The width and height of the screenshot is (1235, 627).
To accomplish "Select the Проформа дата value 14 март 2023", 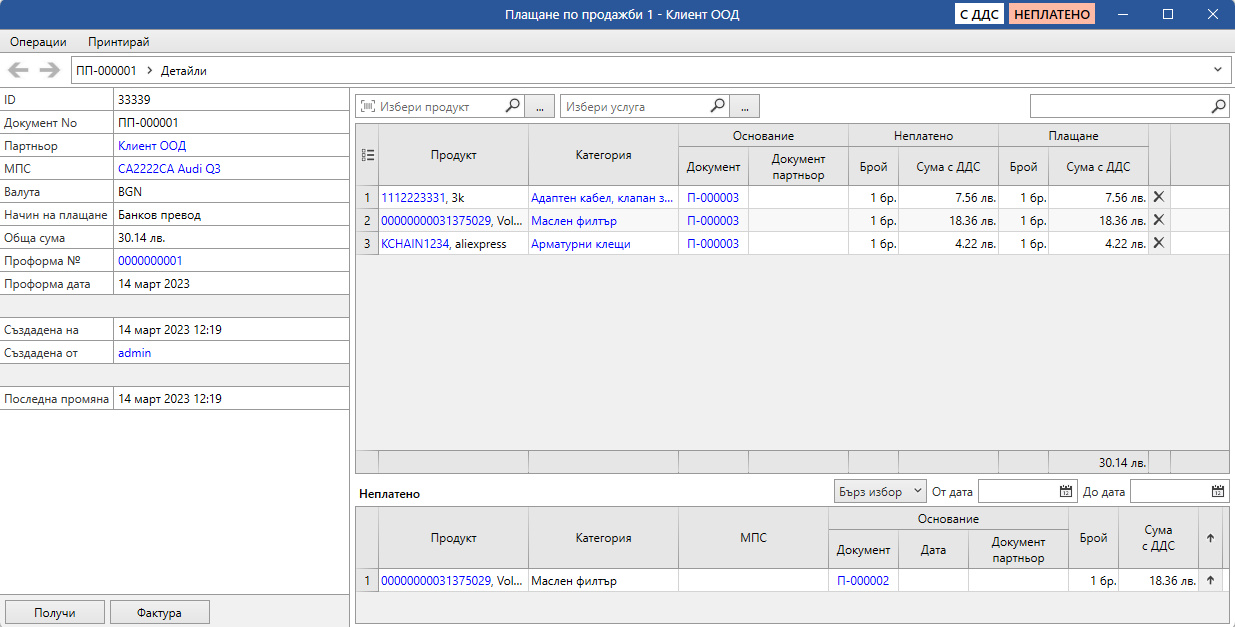I will click(153, 284).
